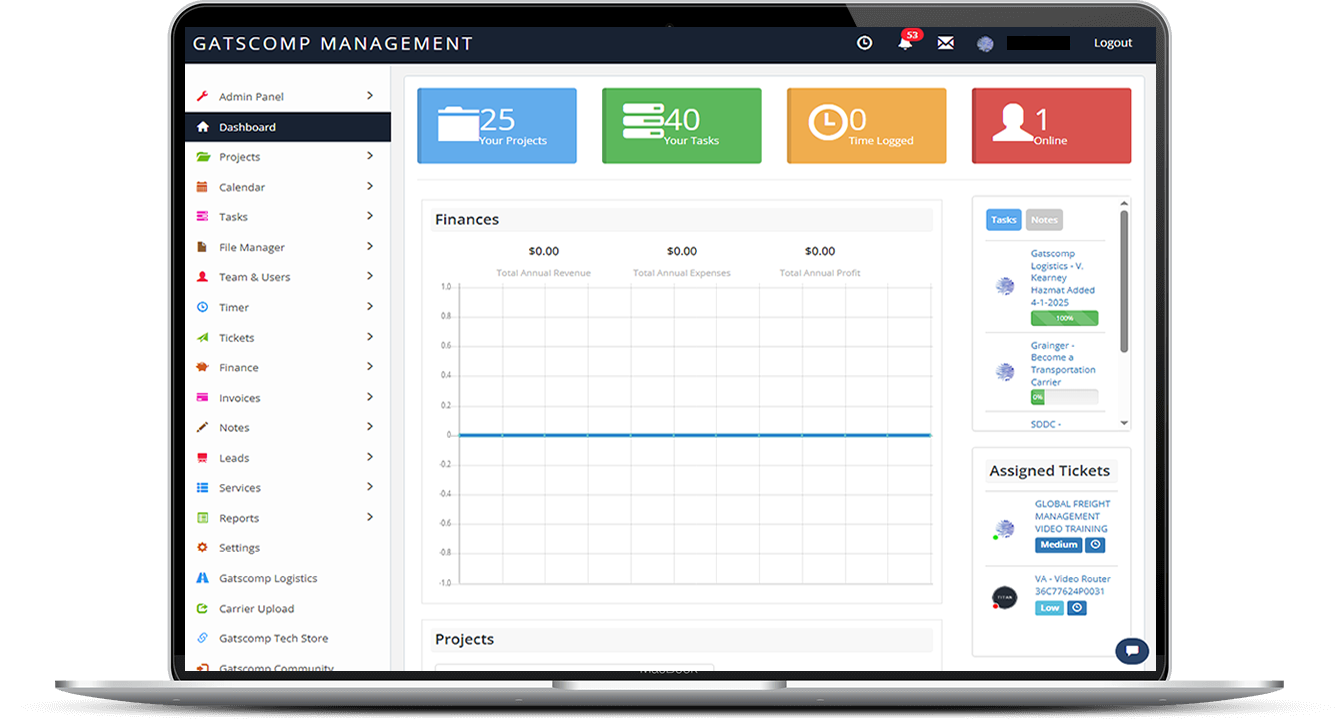This screenshot has width=1340, height=720.
Task: Open Dashboard in the sidebar
Action: (247, 127)
